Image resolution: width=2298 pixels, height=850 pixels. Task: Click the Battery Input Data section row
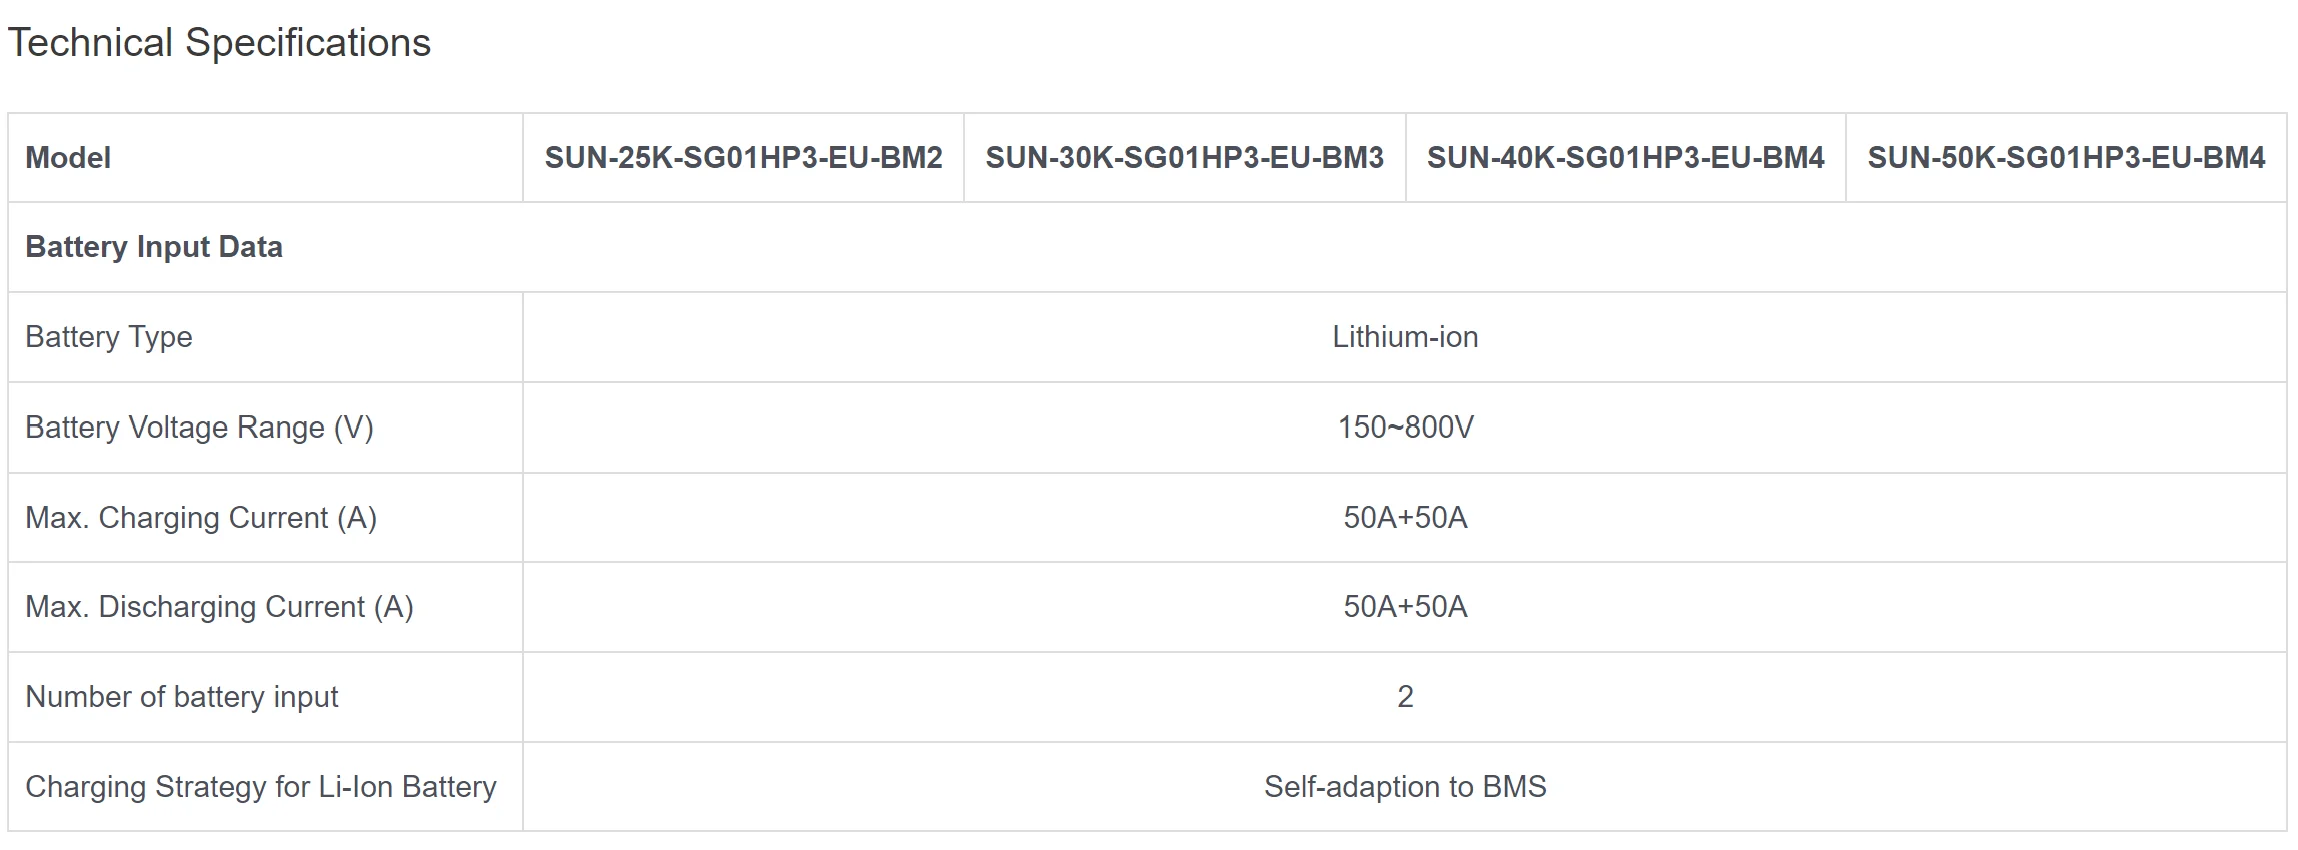pyautogui.click(x=154, y=247)
